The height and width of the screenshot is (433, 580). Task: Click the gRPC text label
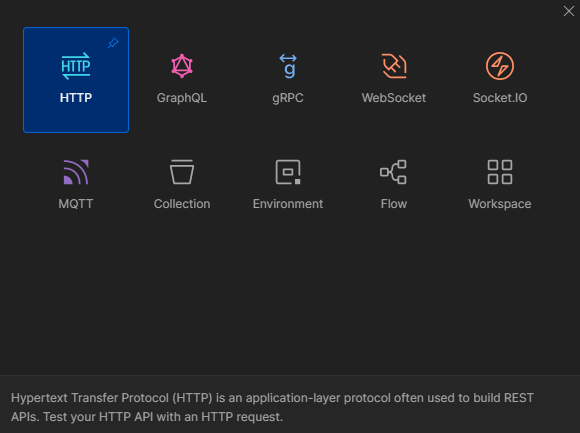[x=288, y=98]
